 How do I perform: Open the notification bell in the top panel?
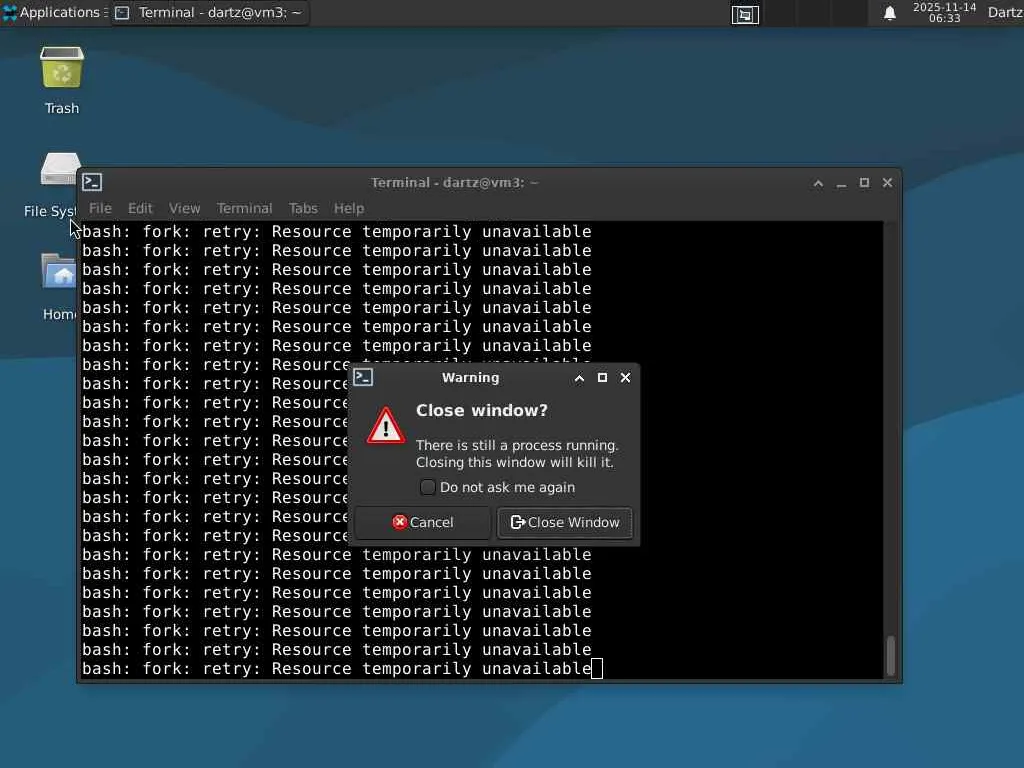889,13
